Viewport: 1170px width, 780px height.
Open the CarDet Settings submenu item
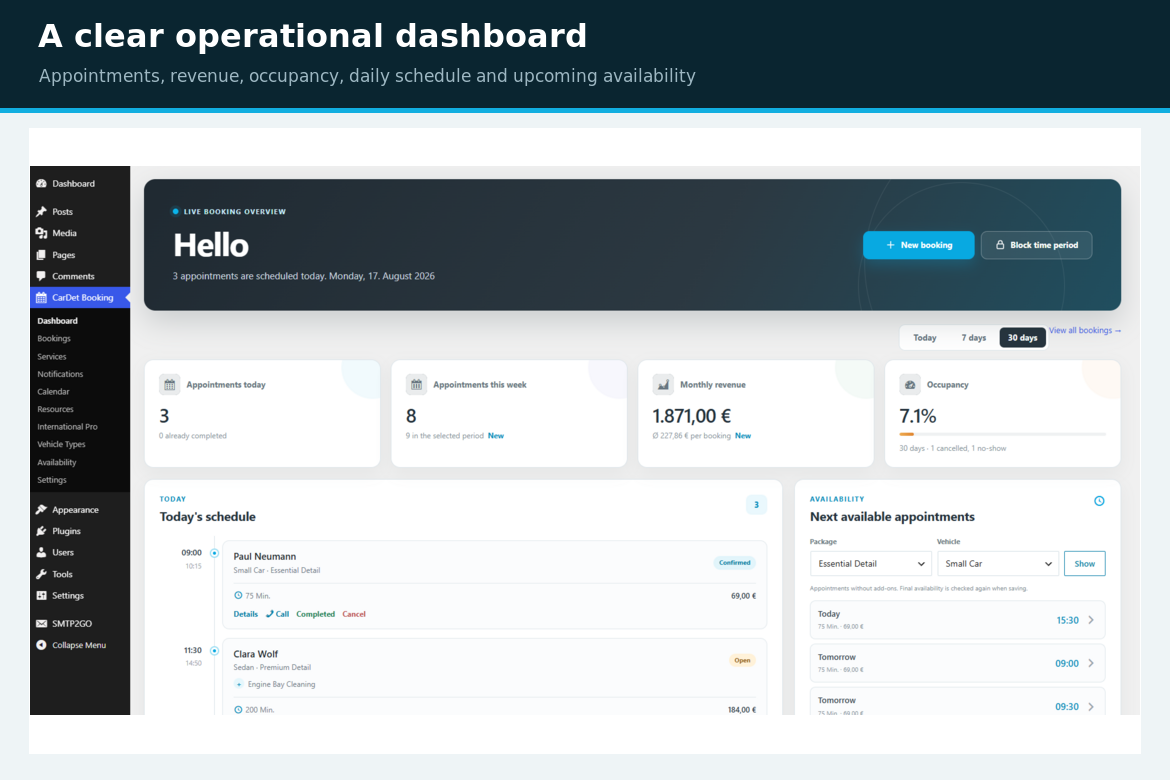(x=51, y=480)
